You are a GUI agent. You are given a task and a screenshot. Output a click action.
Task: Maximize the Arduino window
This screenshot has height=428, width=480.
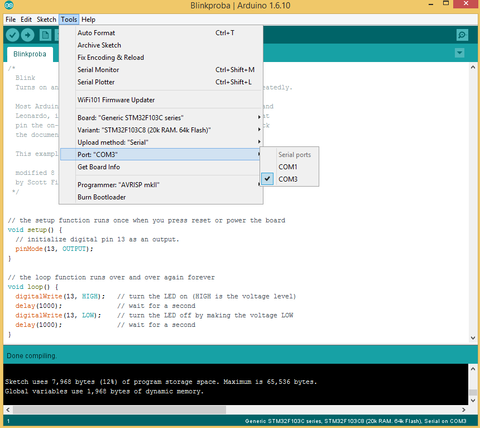[446, 4]
